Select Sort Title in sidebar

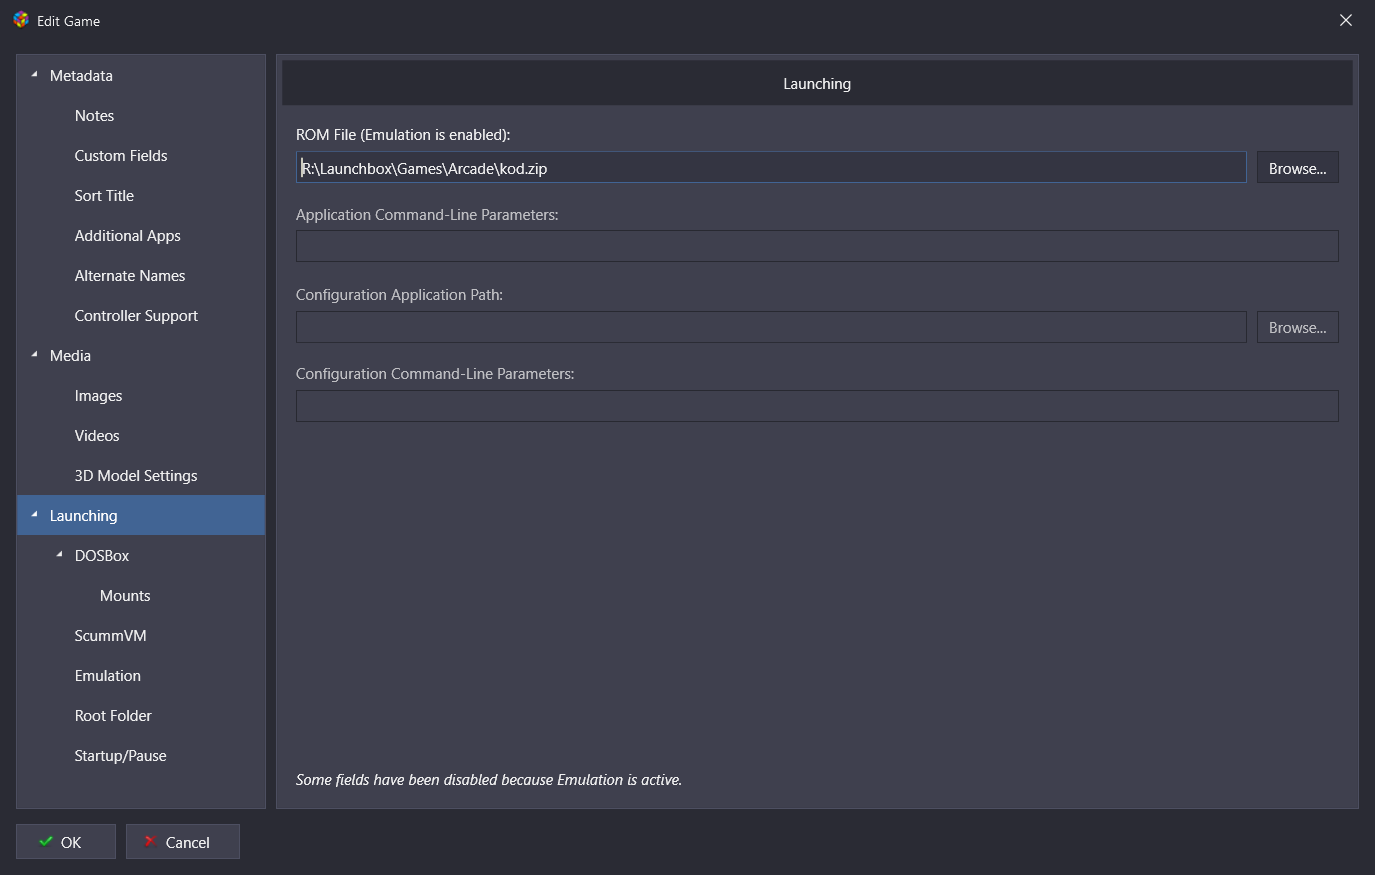click(x=104, y=196)
